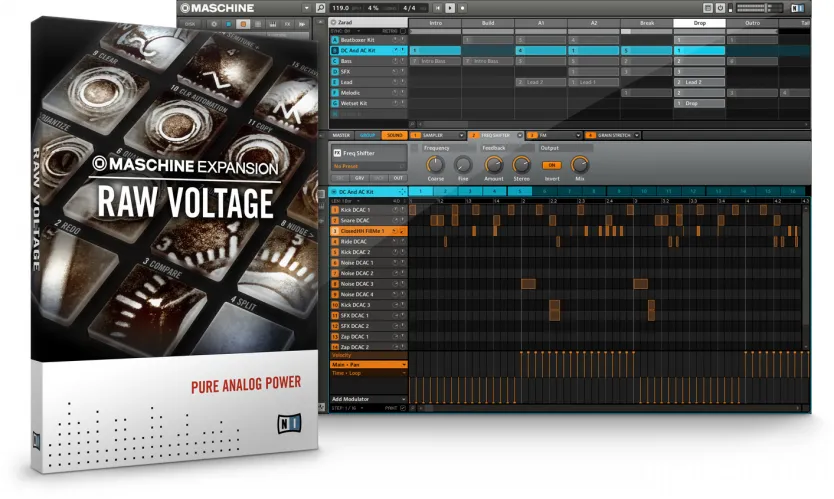Mute the Snare DCAC sound
Image resolution: width=834 pixels, height=499 pixels.
point(396,220)
